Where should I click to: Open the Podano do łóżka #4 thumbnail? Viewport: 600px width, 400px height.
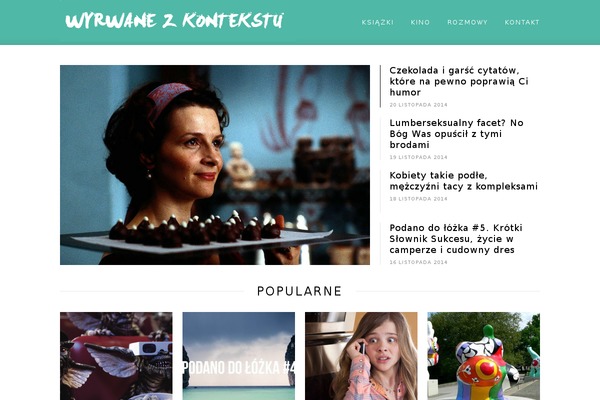click(239, 356)
